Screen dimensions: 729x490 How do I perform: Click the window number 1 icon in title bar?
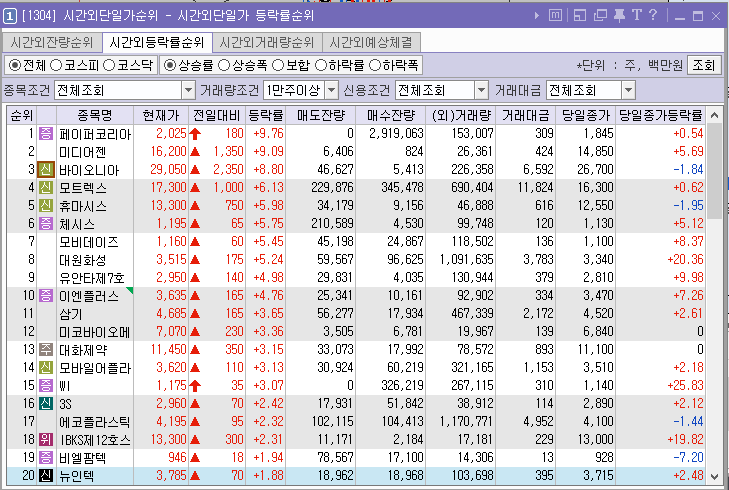10,16
